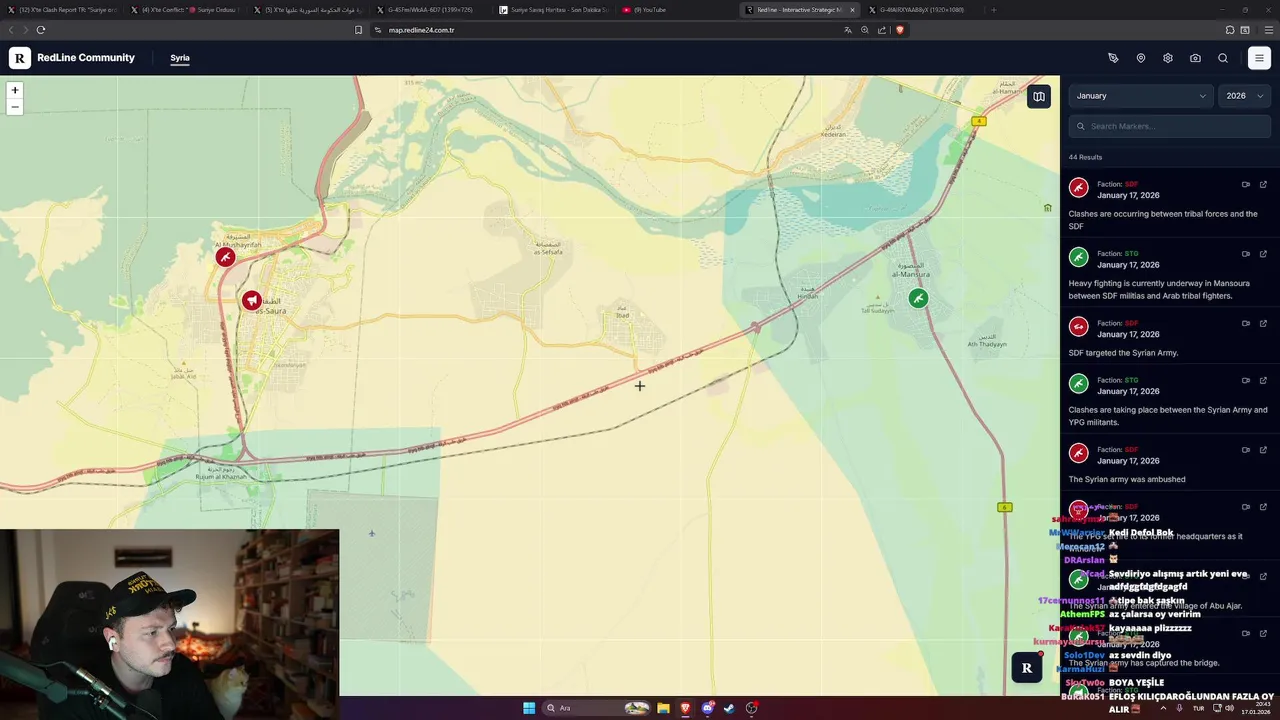Screen dimensions: 1280x720
Task: Click the camera screenshot icon in header
Action: coord(1195,58)
